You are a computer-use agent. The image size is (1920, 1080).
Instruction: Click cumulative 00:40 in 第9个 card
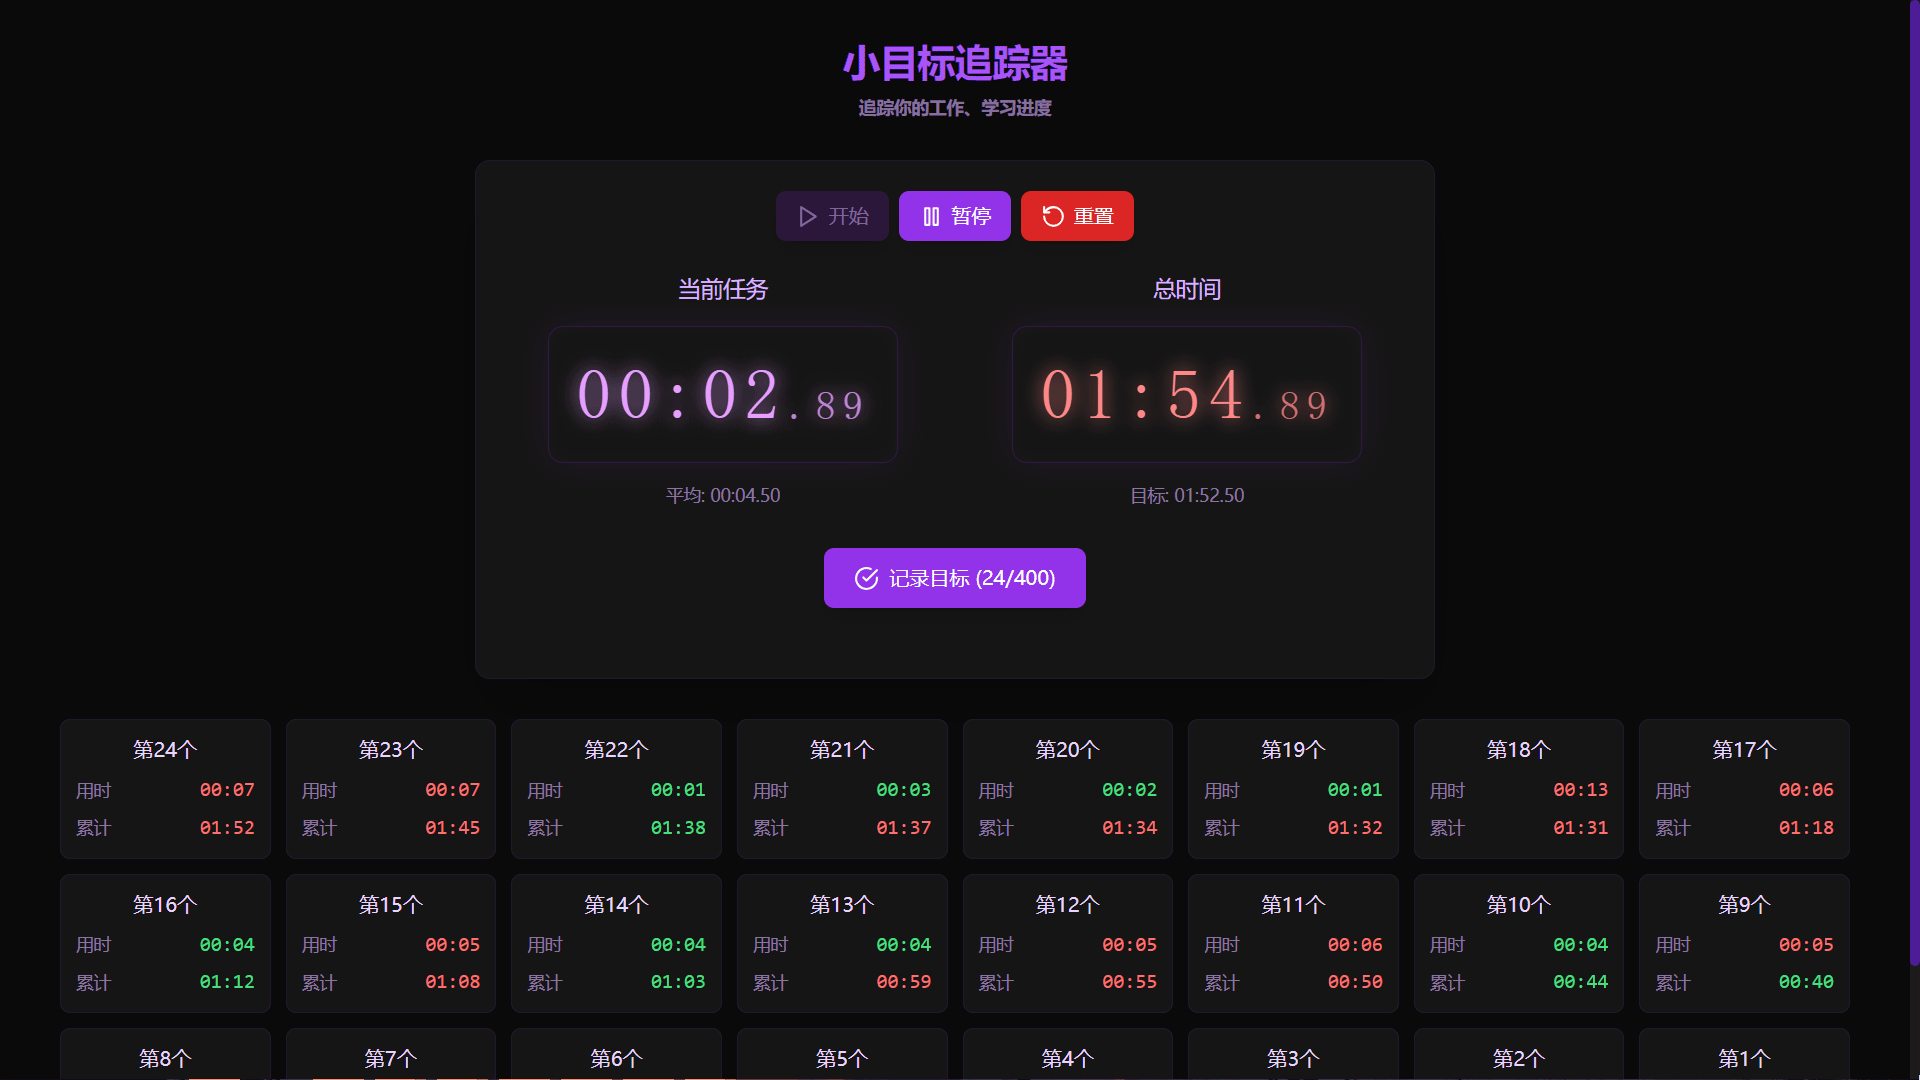(1806, 982)
